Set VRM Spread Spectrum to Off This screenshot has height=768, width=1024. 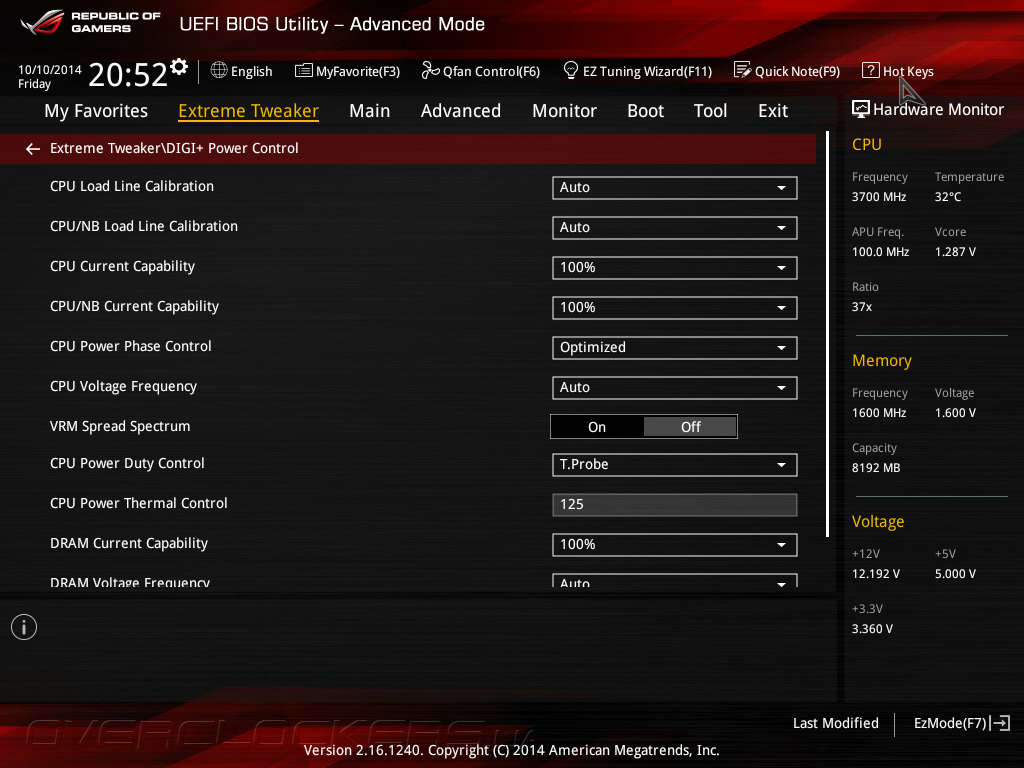[x=690, y=427]
